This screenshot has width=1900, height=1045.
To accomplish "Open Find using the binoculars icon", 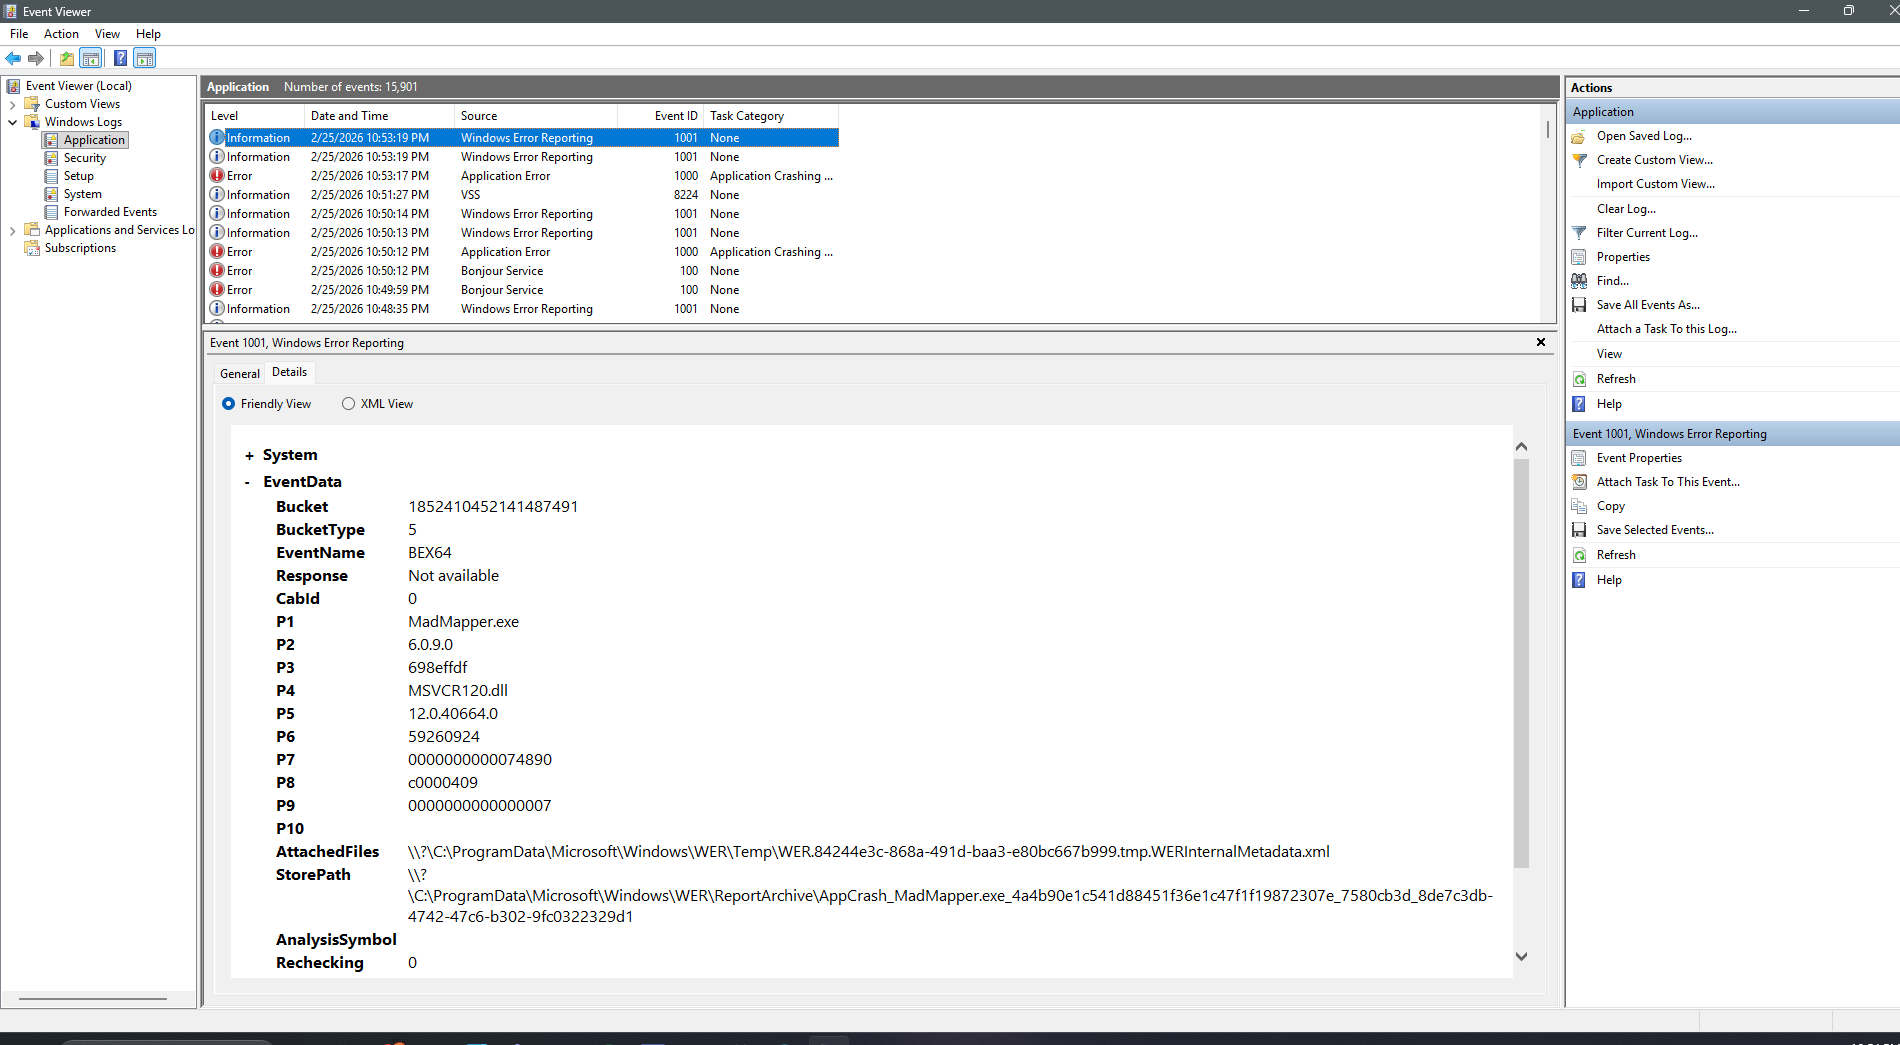I will pyautogui.click(x=1580, y=281).
